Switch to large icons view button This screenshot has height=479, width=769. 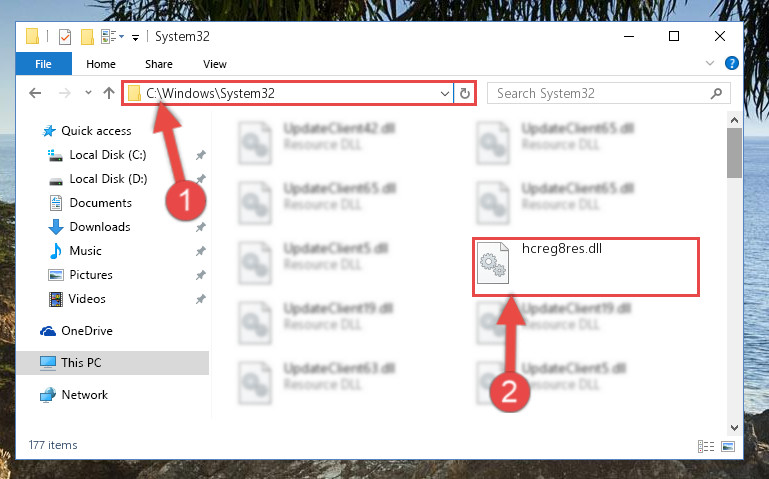tap(728, 446)
